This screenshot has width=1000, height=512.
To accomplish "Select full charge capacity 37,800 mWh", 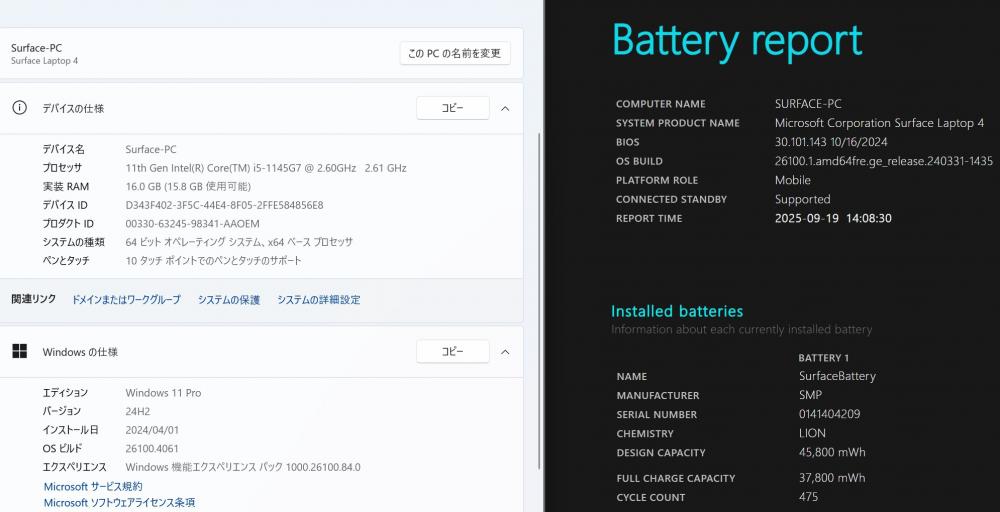I will [832, 478].
